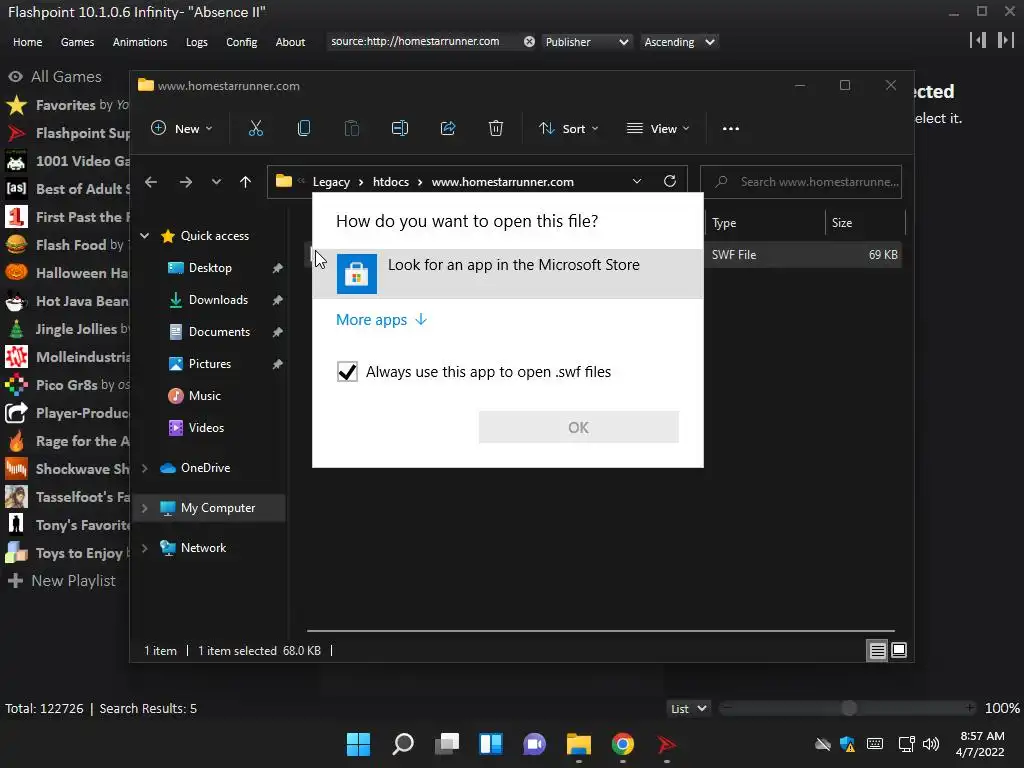Click the Delete trash icon in Explorer
The width and height of the screenshot is (1024, 768).
pyautogui.click(x=496, y=128)
